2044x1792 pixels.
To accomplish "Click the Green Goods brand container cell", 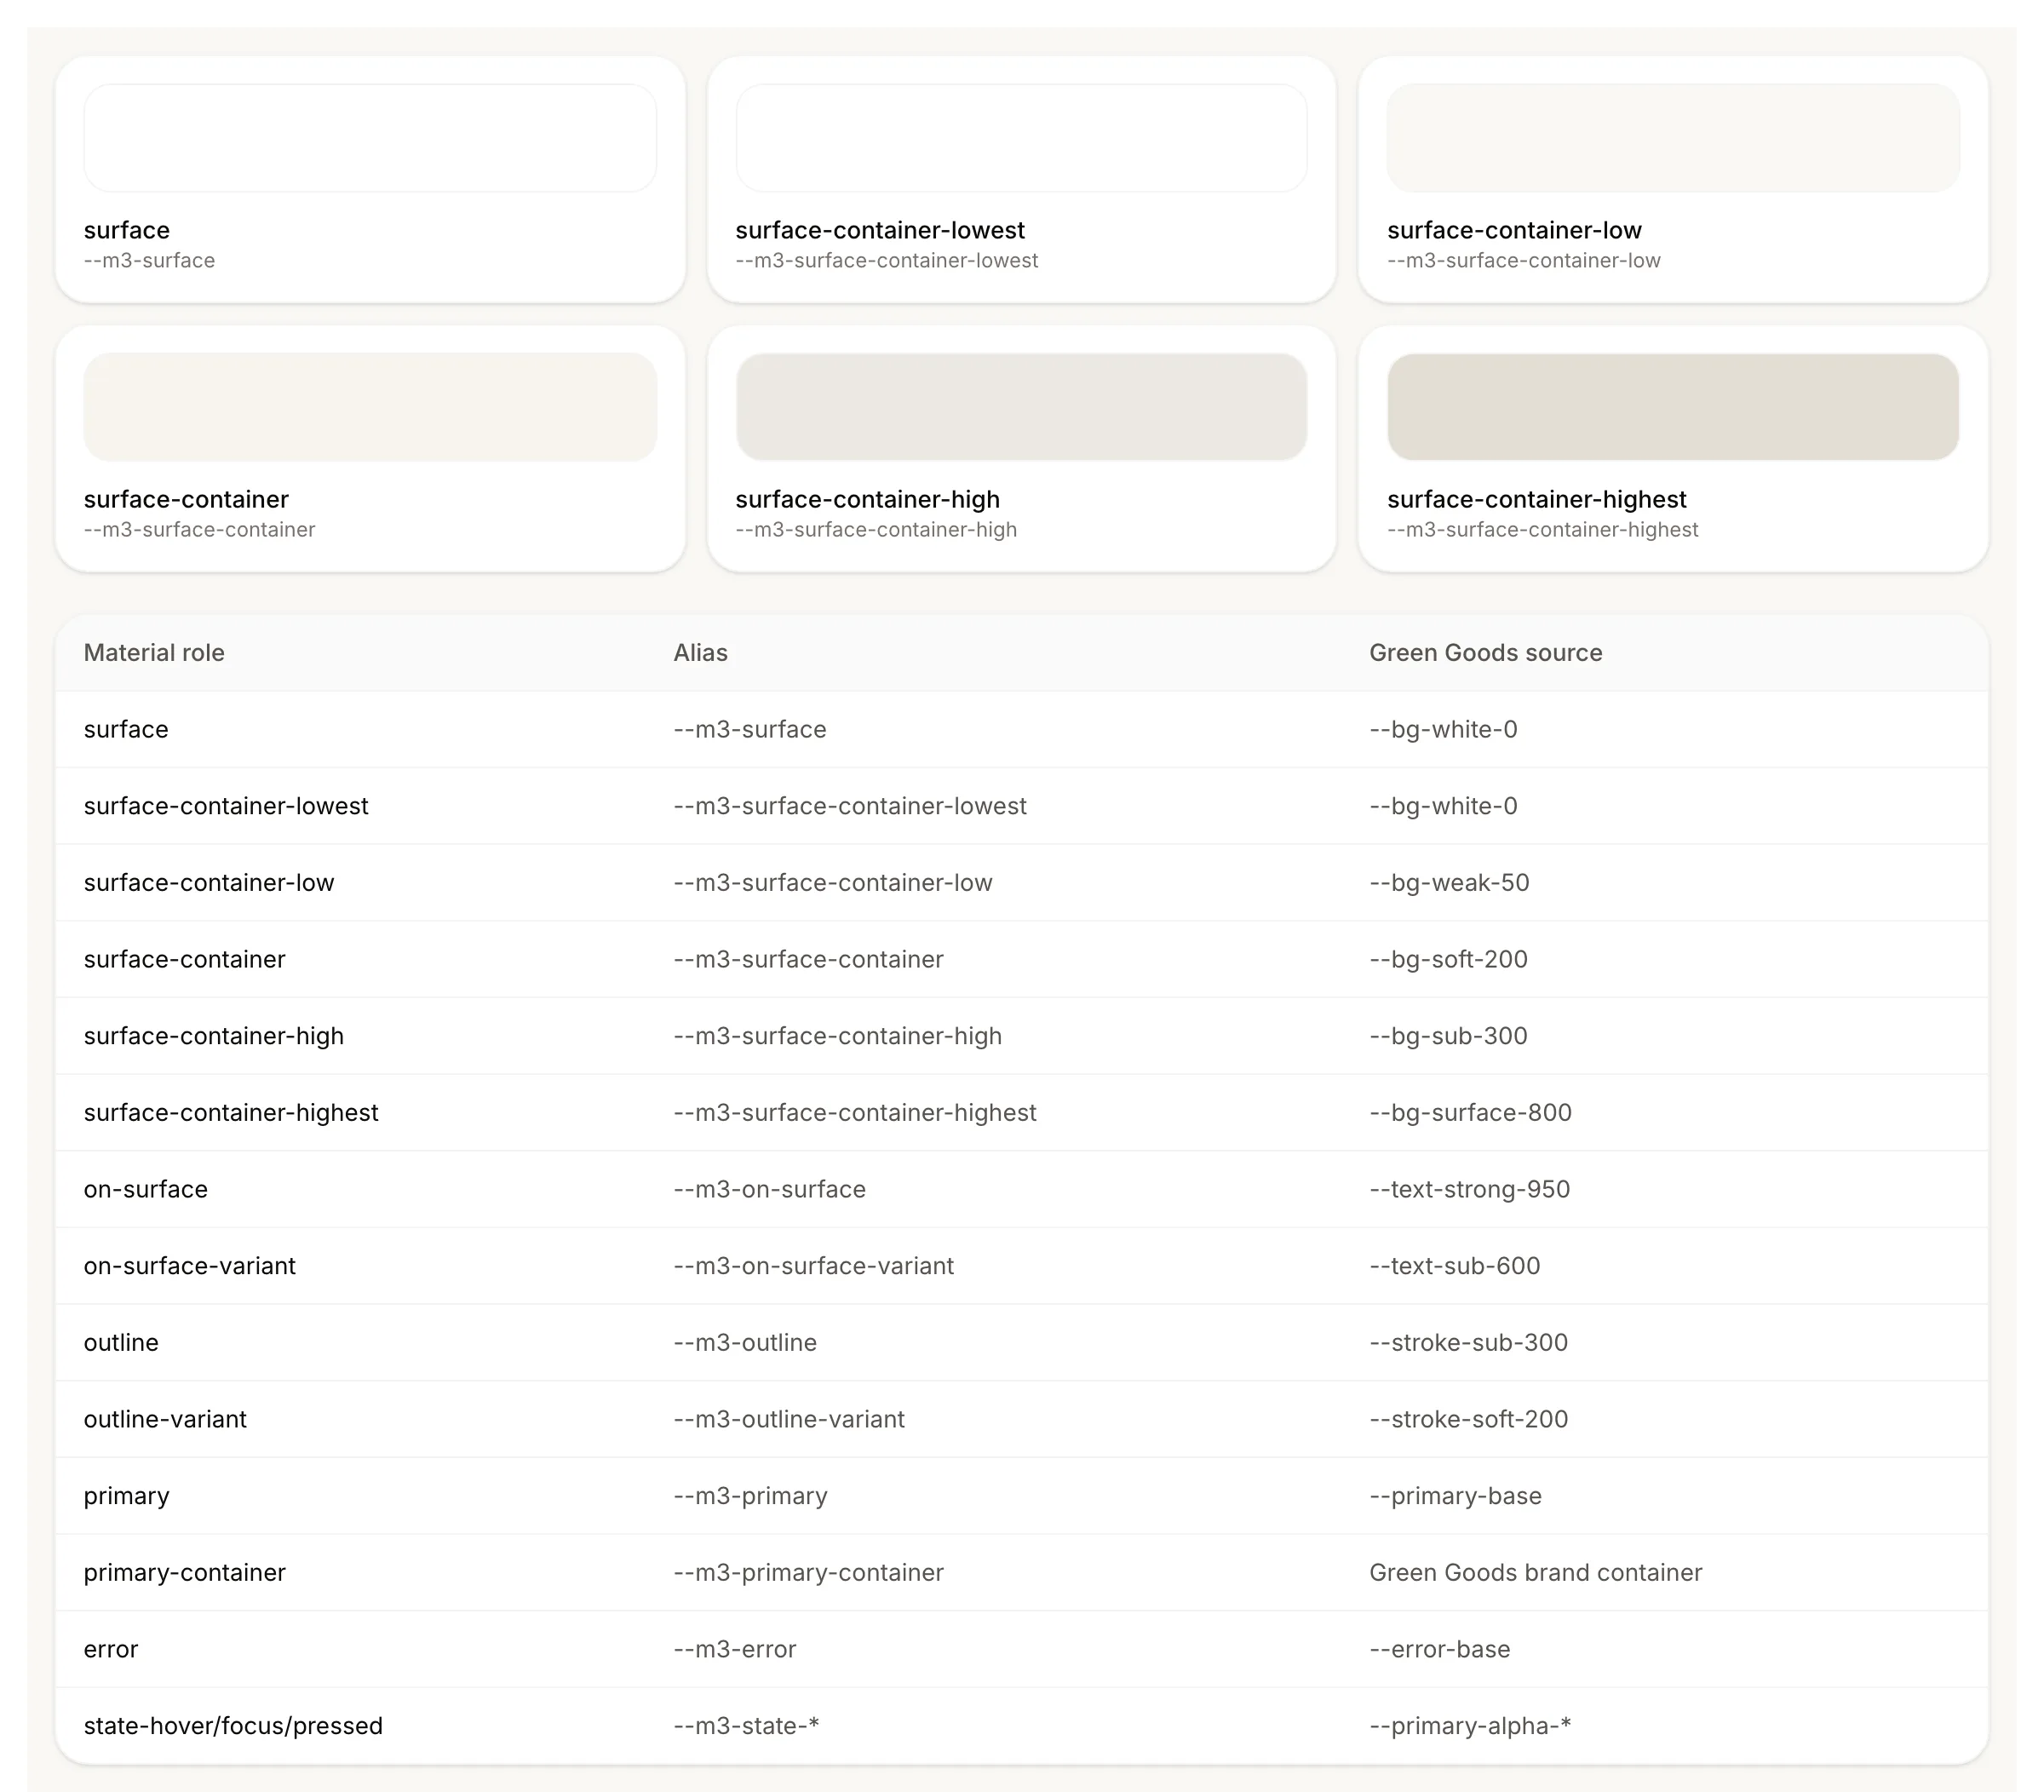I will pos(1535,1573).
